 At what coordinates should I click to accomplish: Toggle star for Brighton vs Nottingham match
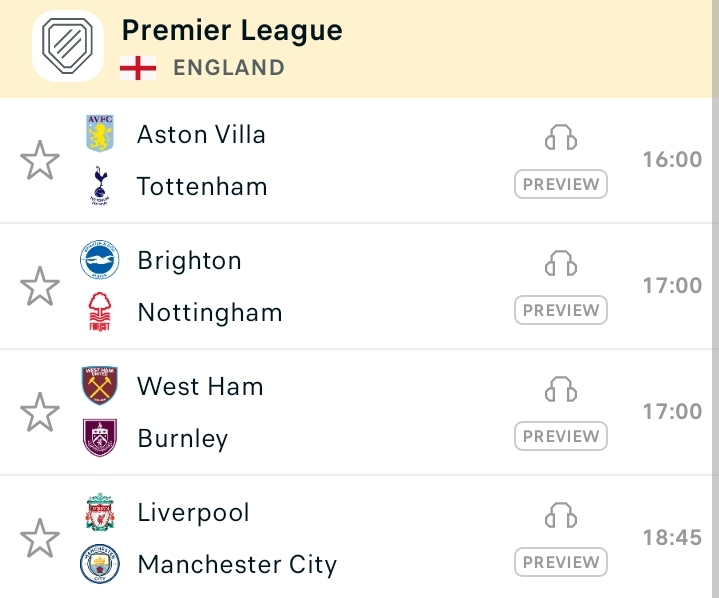coord(40,286)
